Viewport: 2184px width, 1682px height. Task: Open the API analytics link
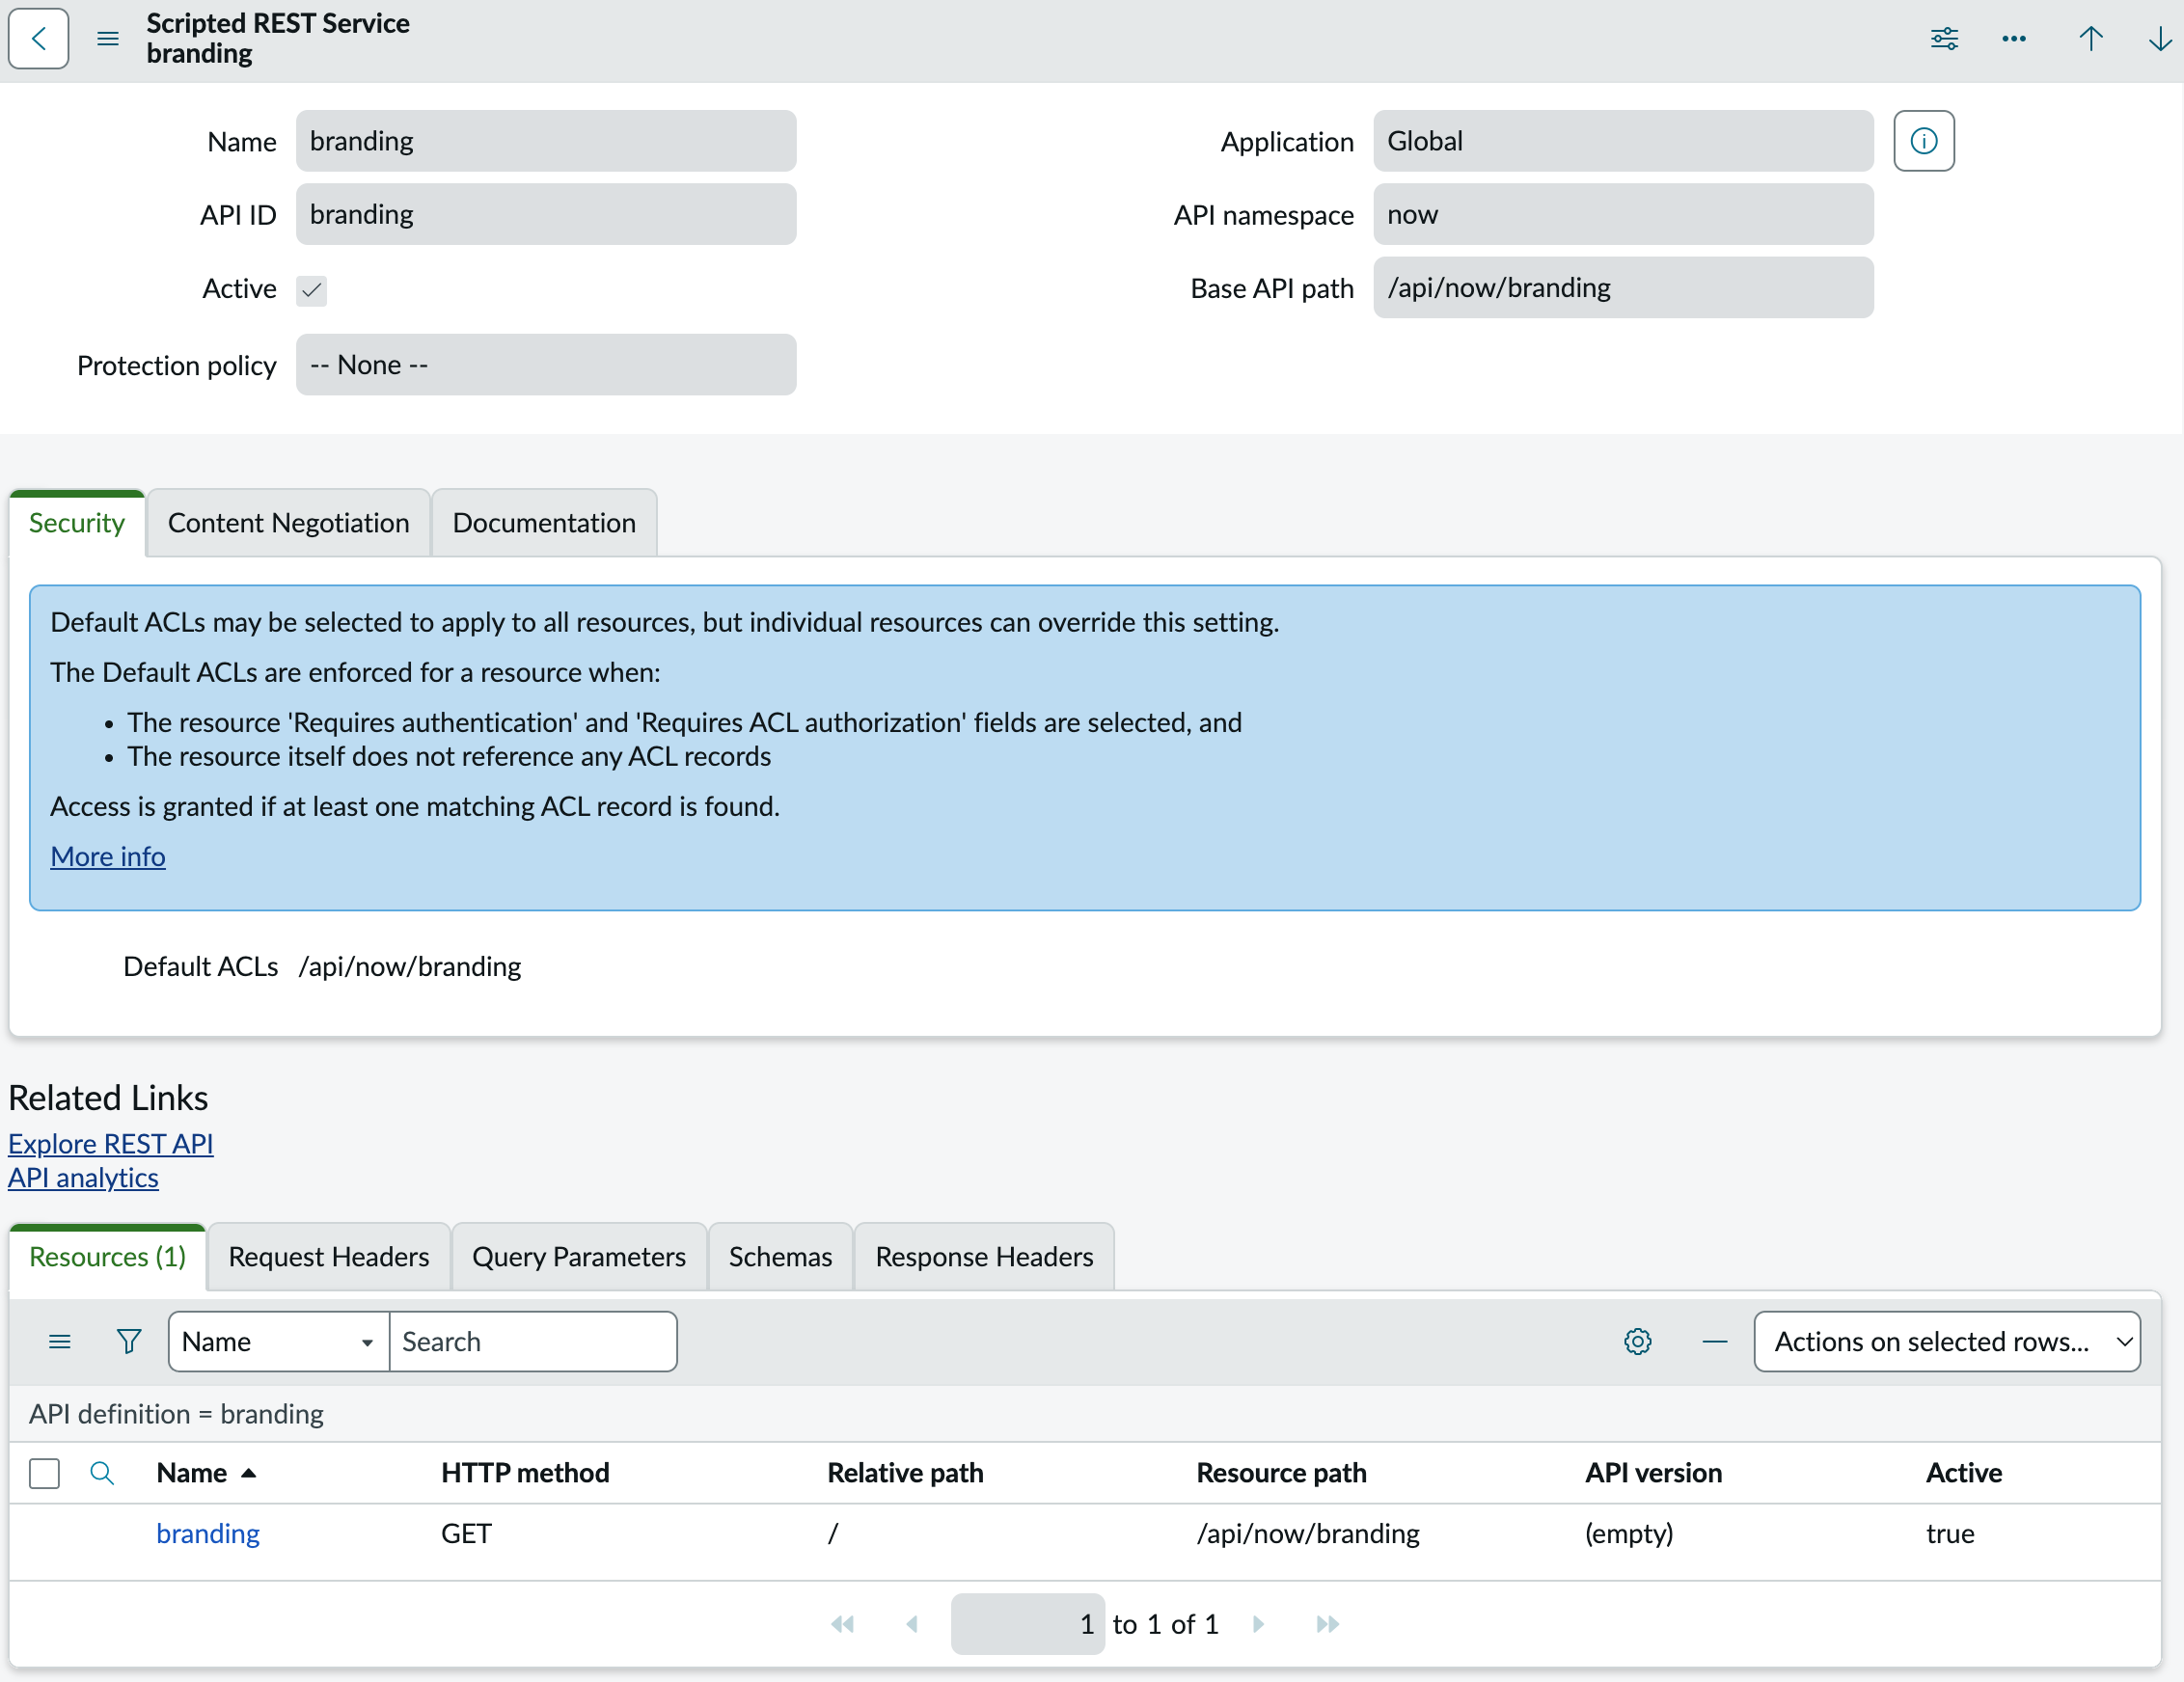83,1177
